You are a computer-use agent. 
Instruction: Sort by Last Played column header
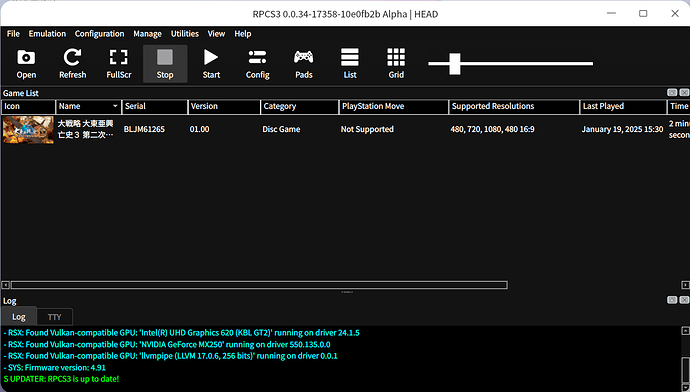tap(624, 106)
